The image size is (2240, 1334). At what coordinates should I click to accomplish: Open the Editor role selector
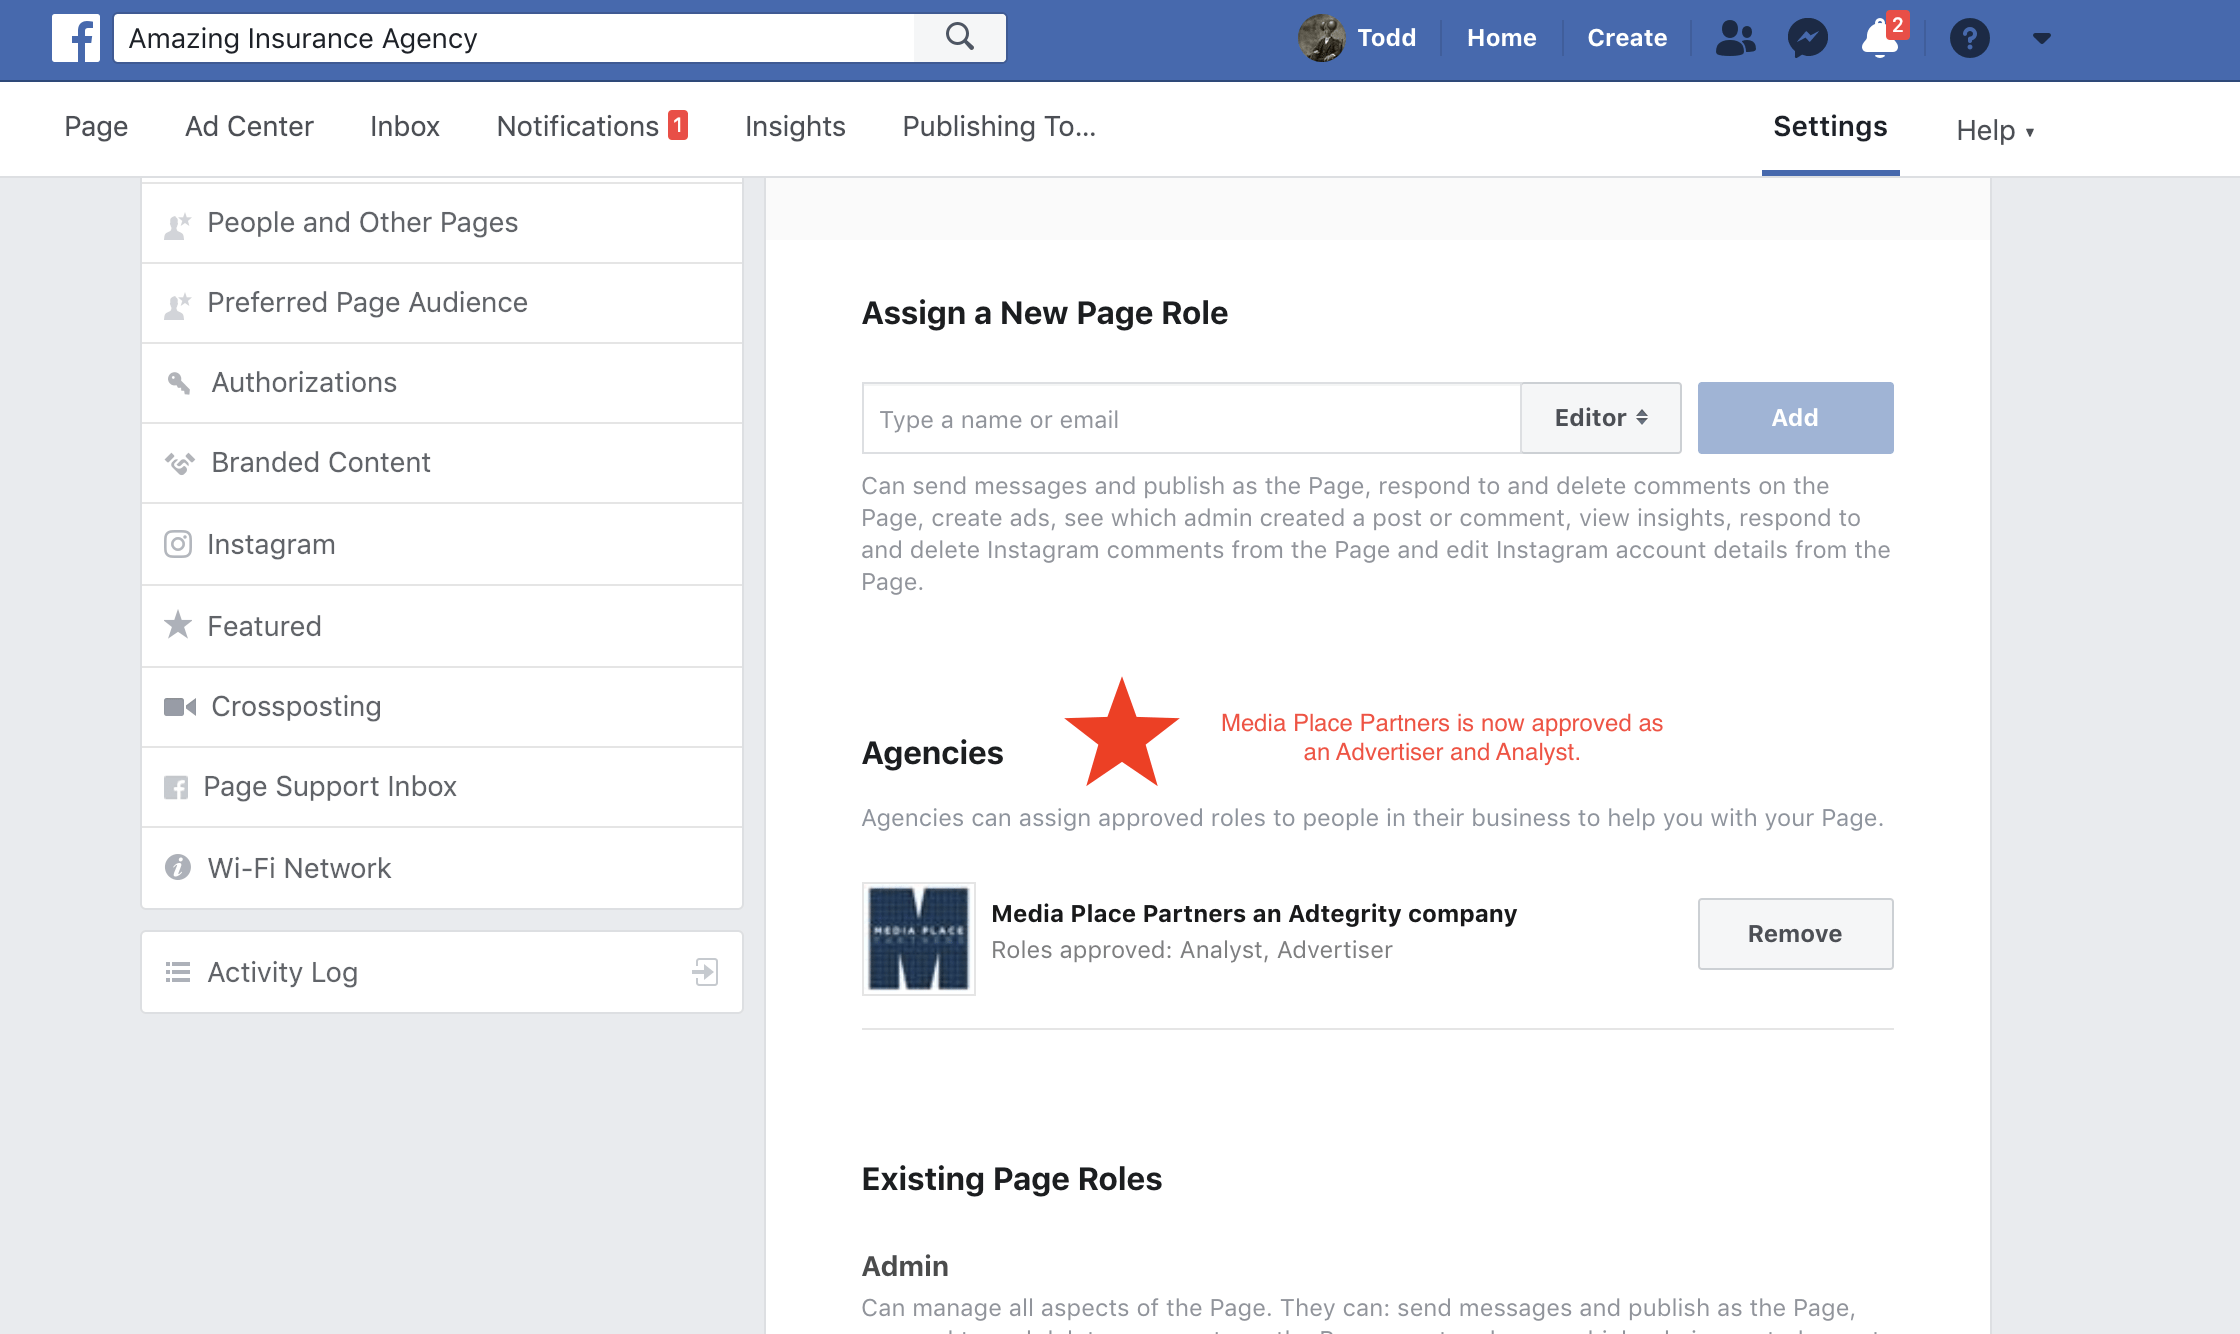click(1601, 418)
